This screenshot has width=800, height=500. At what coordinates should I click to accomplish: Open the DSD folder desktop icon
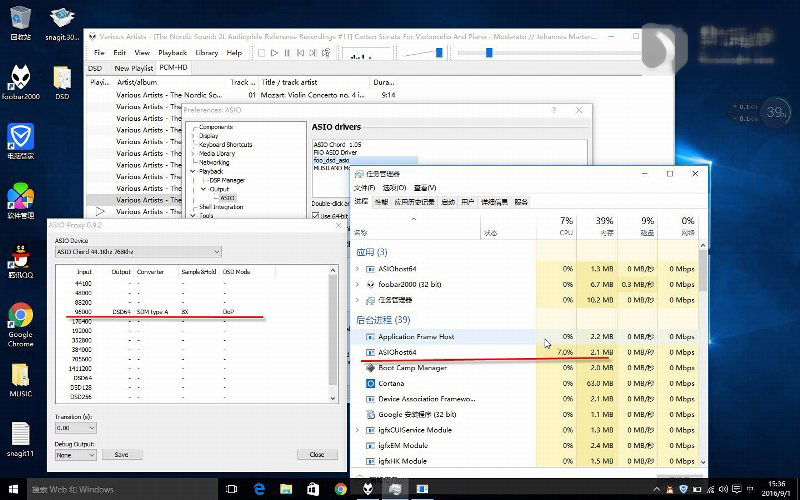pyautogui.click(x=62, y=80)
